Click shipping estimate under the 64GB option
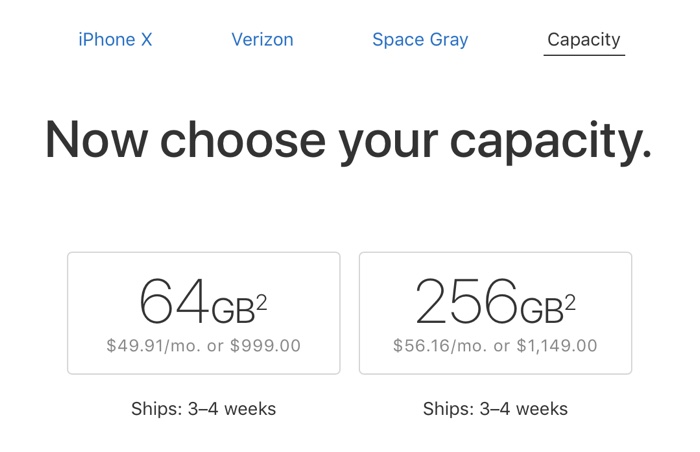This screenshot has width=700, height=452. click(203, 408)
